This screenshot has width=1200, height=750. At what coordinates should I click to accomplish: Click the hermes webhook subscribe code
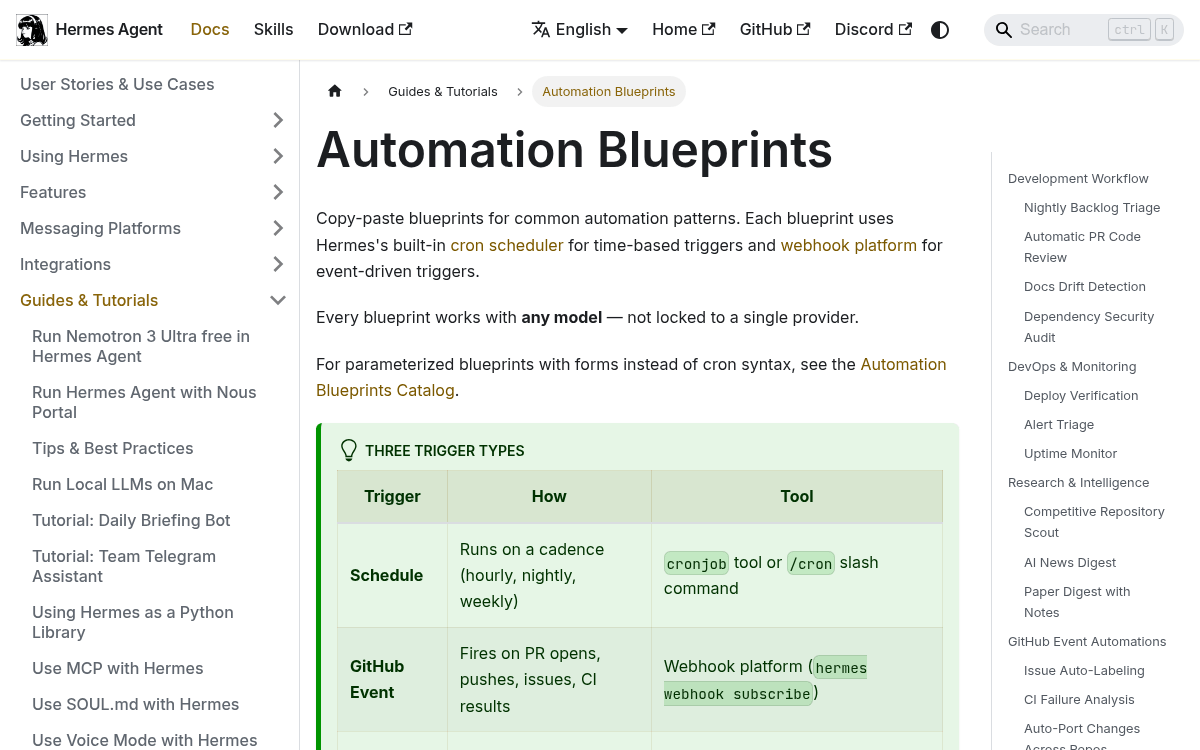click(x=765, y=680)
